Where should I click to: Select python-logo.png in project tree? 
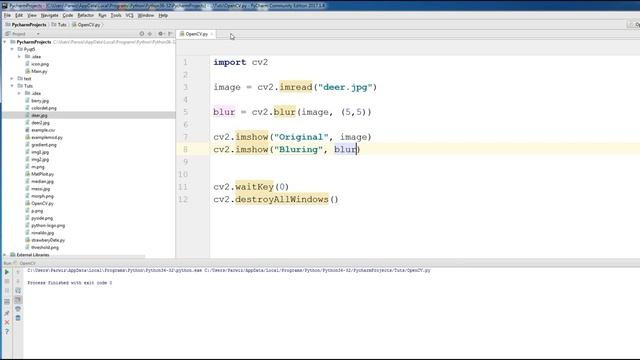pos(45,225)
